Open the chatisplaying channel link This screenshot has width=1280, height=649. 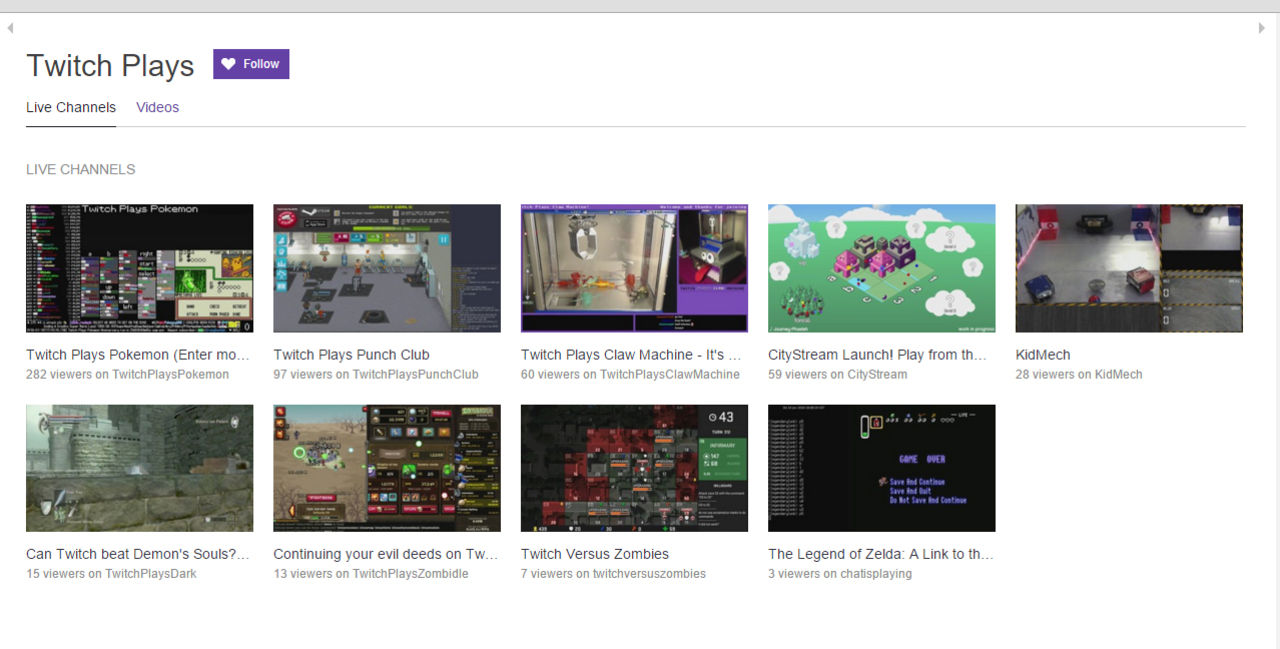(876, 573)
